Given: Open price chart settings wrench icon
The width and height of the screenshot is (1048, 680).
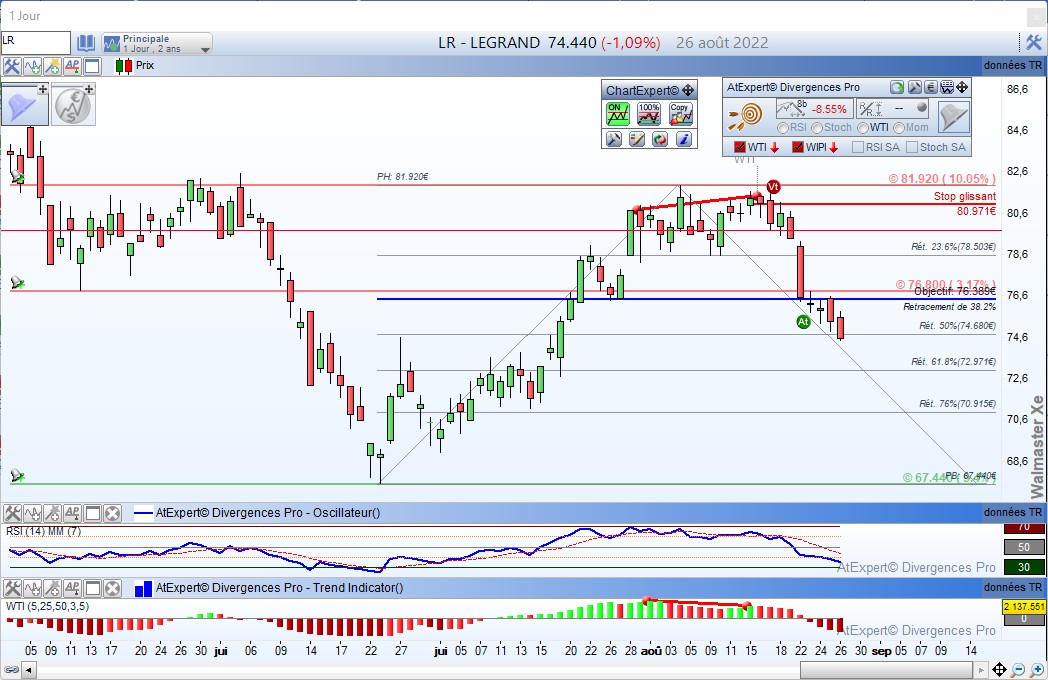Looking at the screenshot, I should click(x=11, y=66).
